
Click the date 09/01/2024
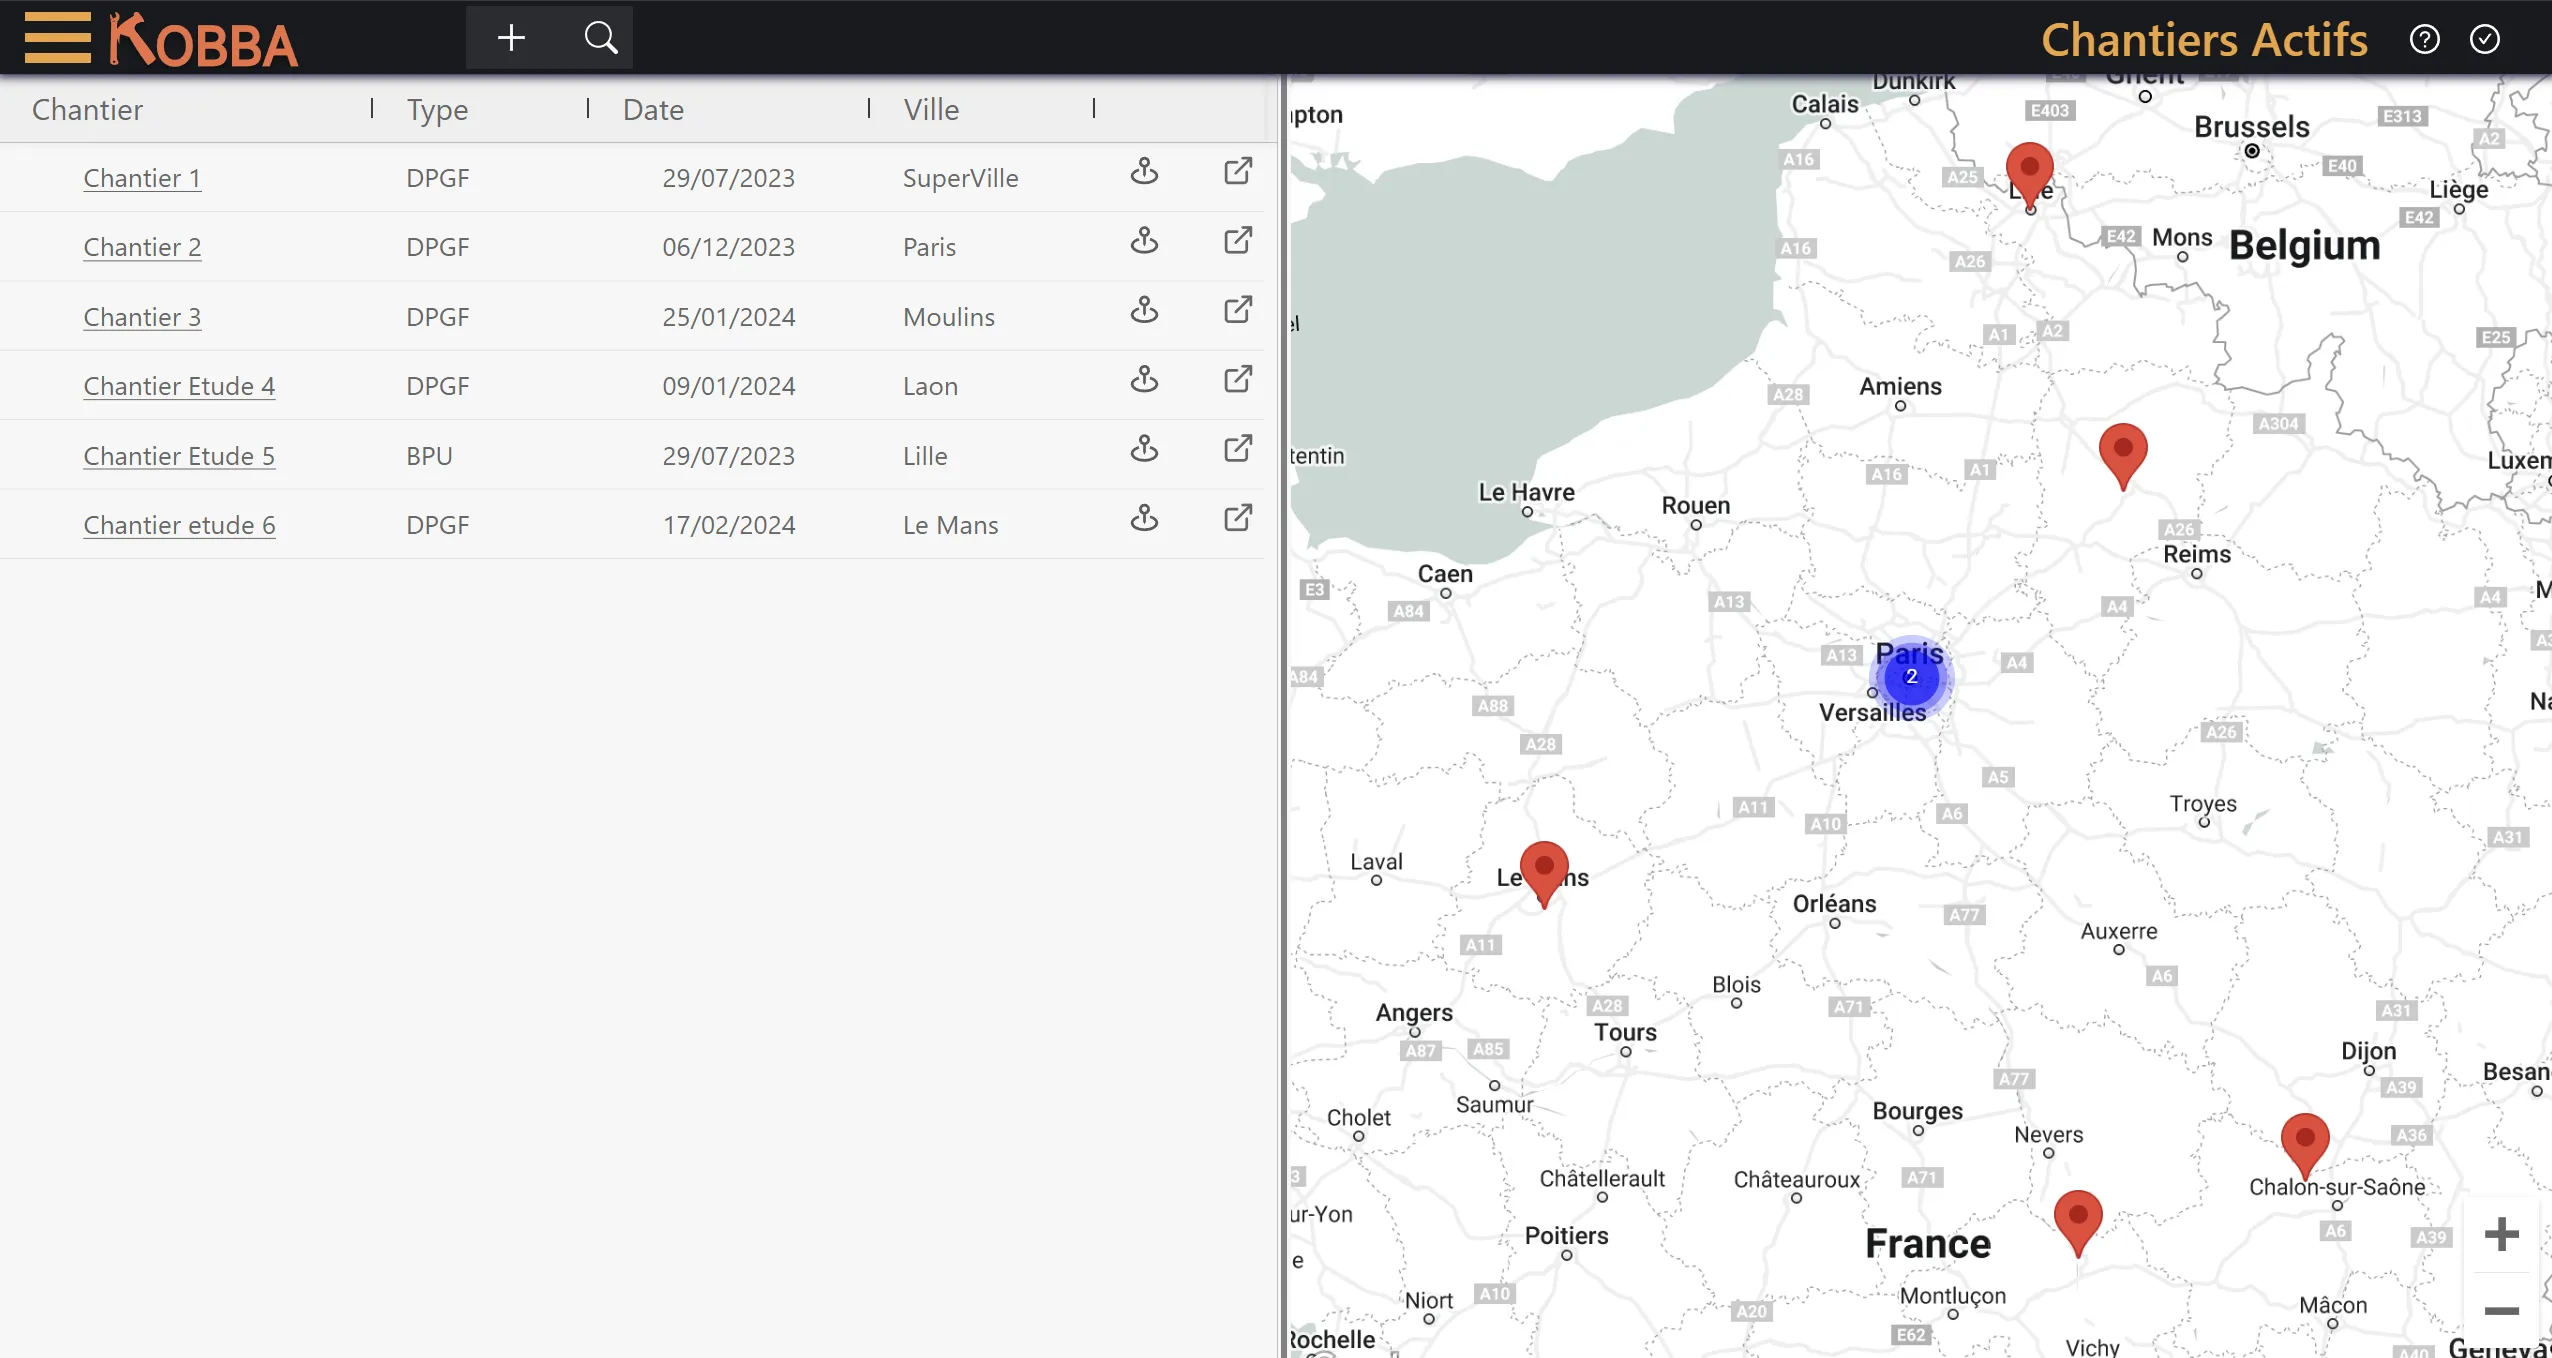[x=728, y=386]
